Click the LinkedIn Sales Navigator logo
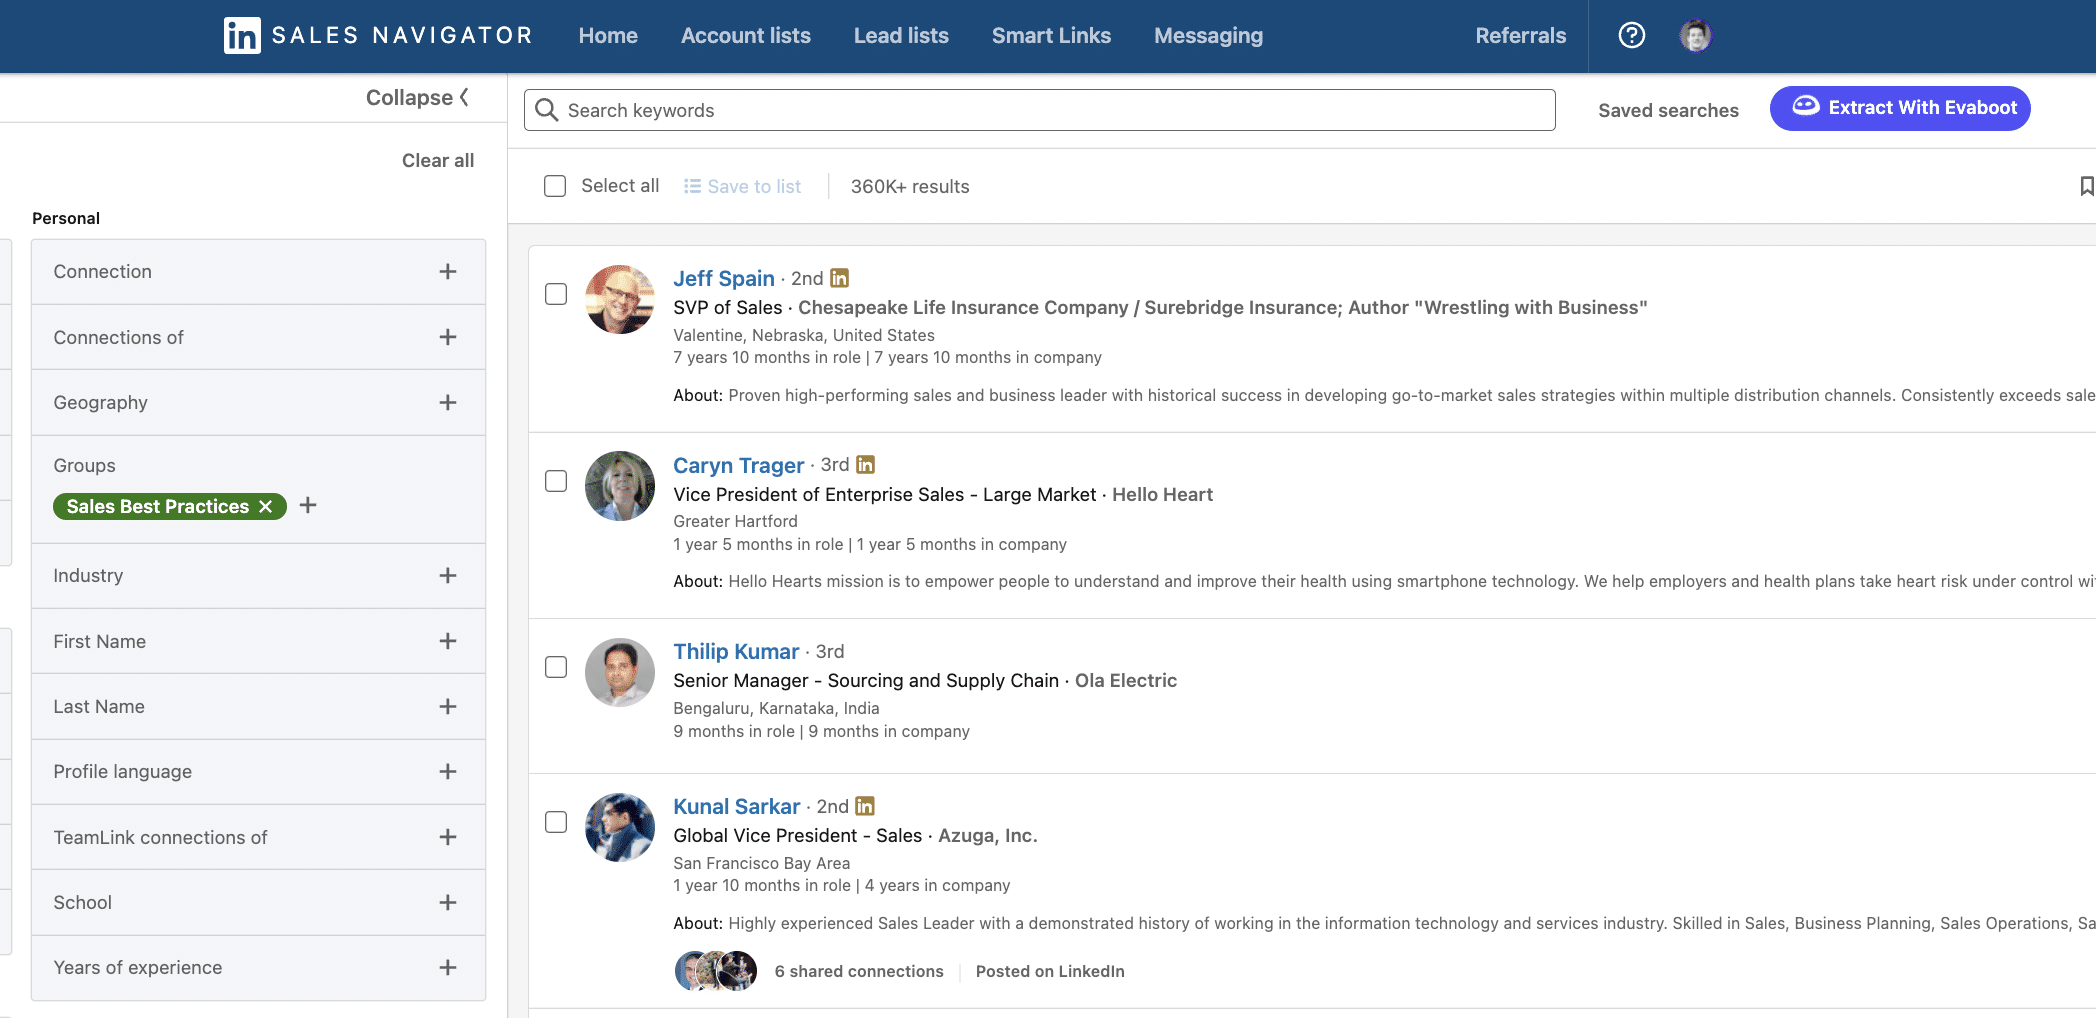2096x1018 pixels. point(378,36)
